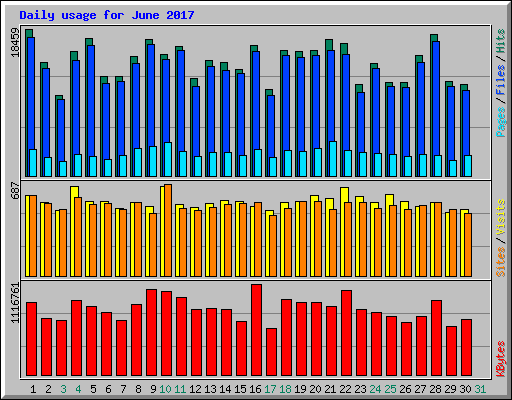Image resolution: width=512 pixels, height=400 pixels.
Task: Click the 'Visits' legend label
Action: [x=501, y=217]
